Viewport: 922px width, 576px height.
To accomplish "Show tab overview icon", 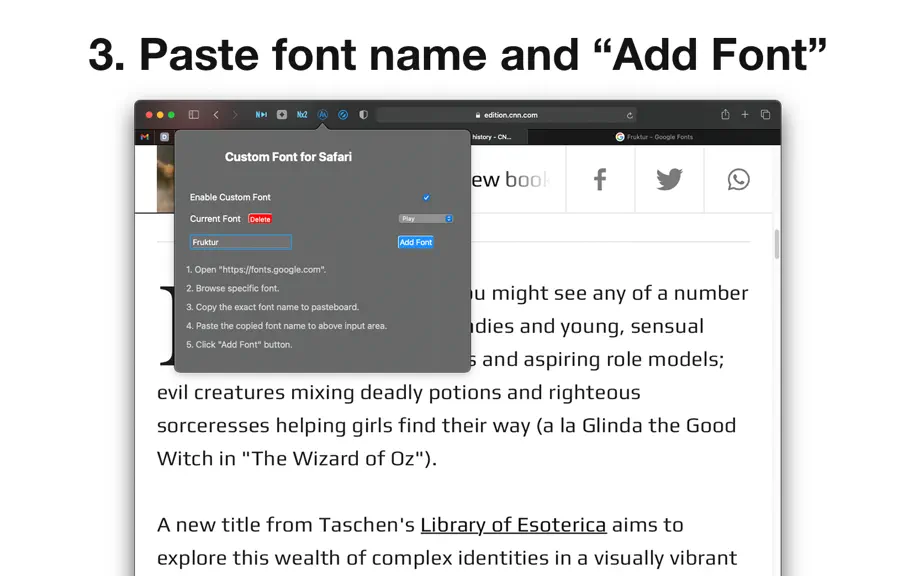I will (x=765, y=115).
